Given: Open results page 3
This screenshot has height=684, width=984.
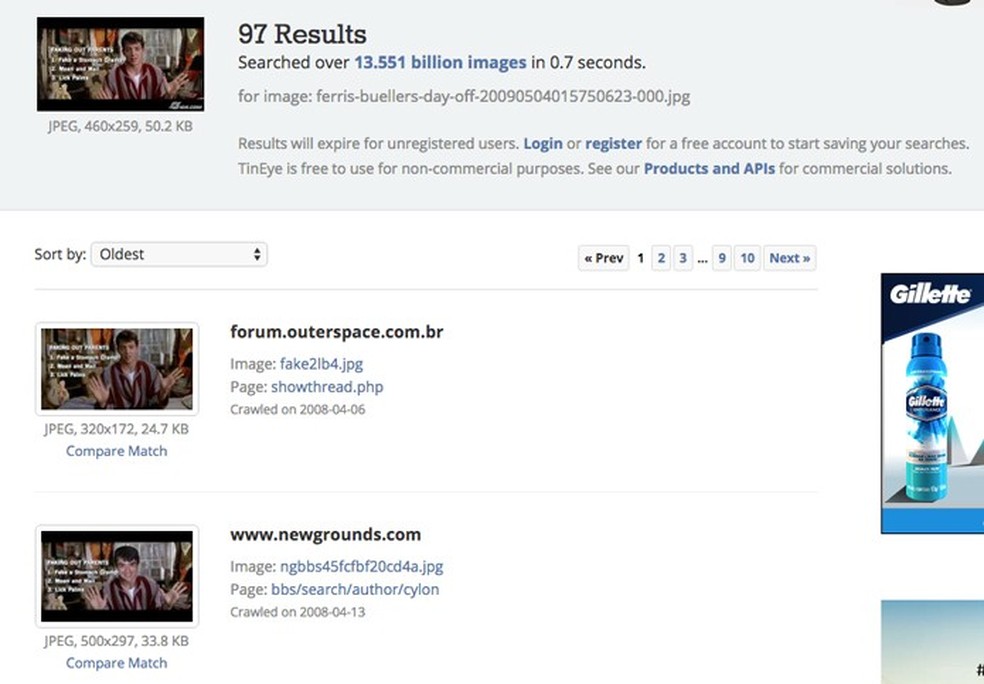Looking at the screenshot, I should (x=683, y=258).
